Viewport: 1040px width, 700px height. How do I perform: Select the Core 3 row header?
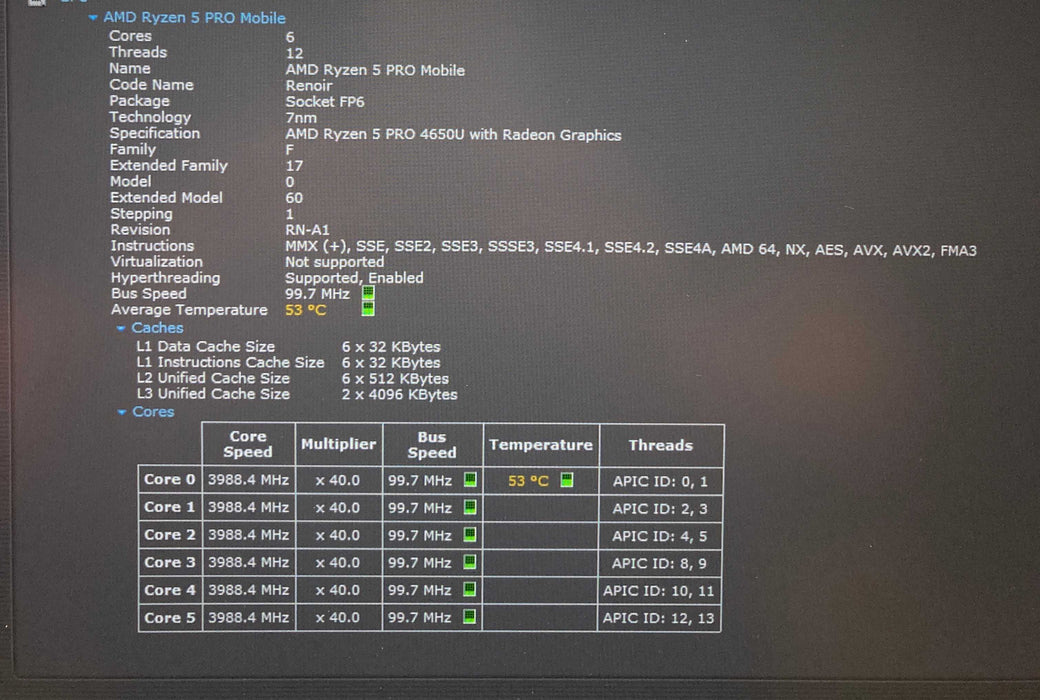coord(170,562)
